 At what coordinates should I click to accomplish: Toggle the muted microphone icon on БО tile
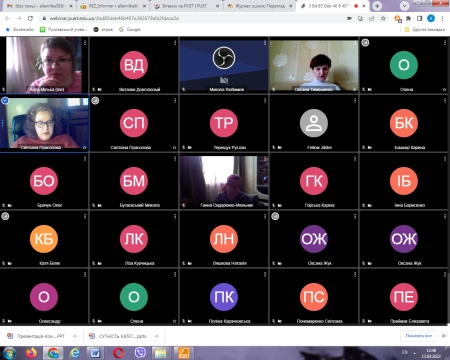(x=4, y=205)
